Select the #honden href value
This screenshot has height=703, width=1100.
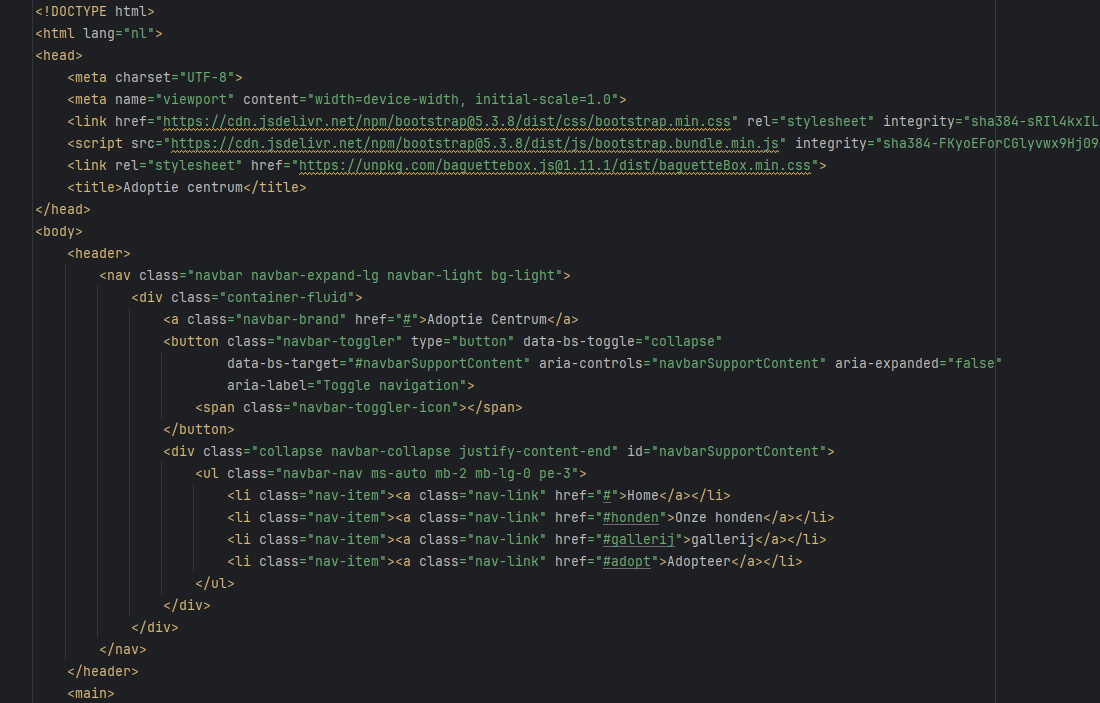[x=631, y=518]
